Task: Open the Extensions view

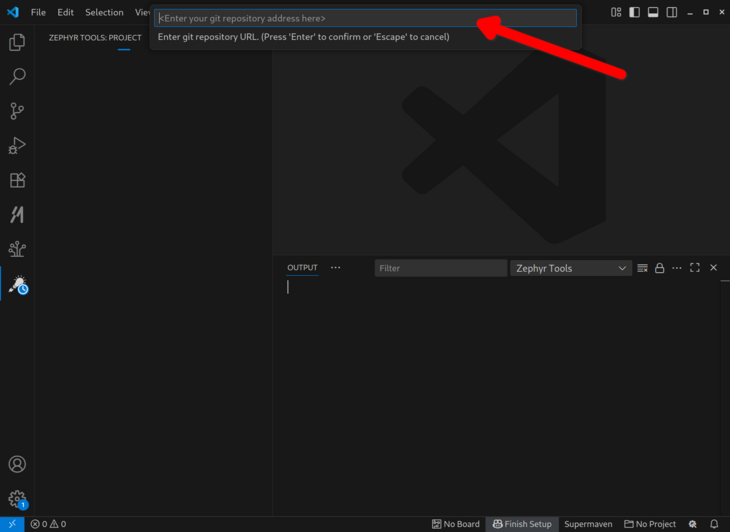Action: point(17,180)
